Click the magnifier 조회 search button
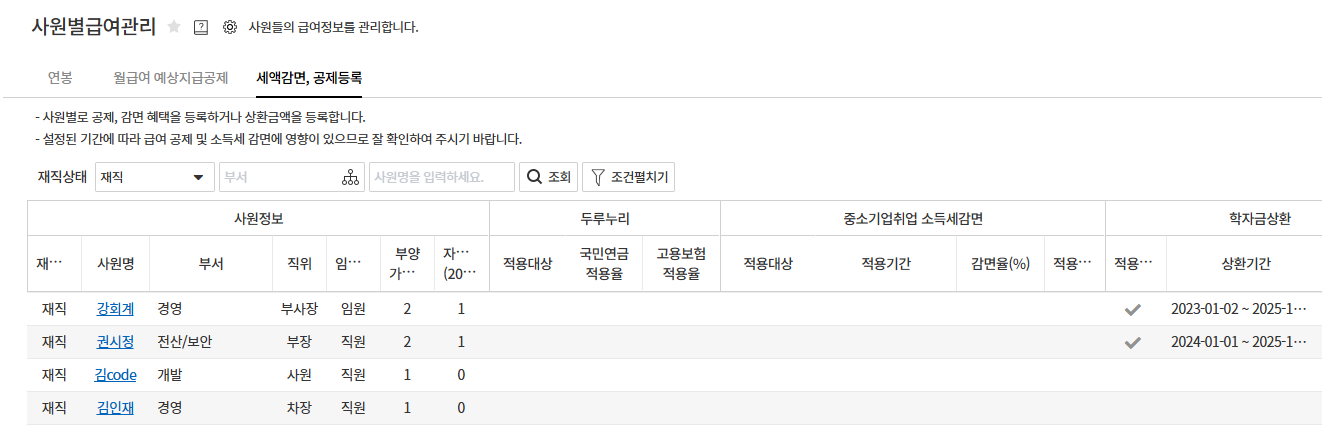 (x=547, y=177)
